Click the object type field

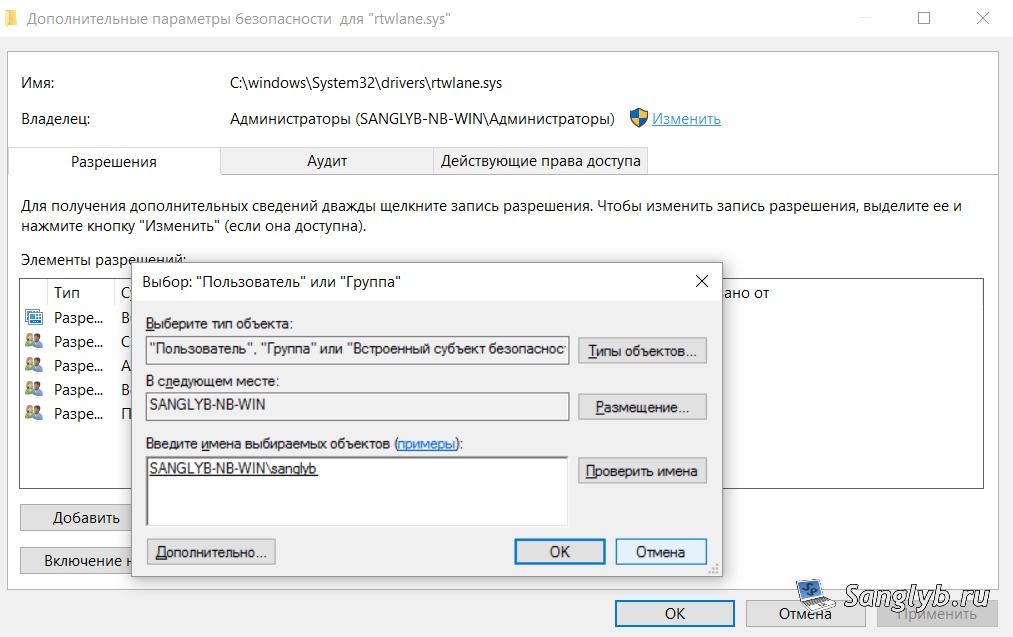click(357, 350)
